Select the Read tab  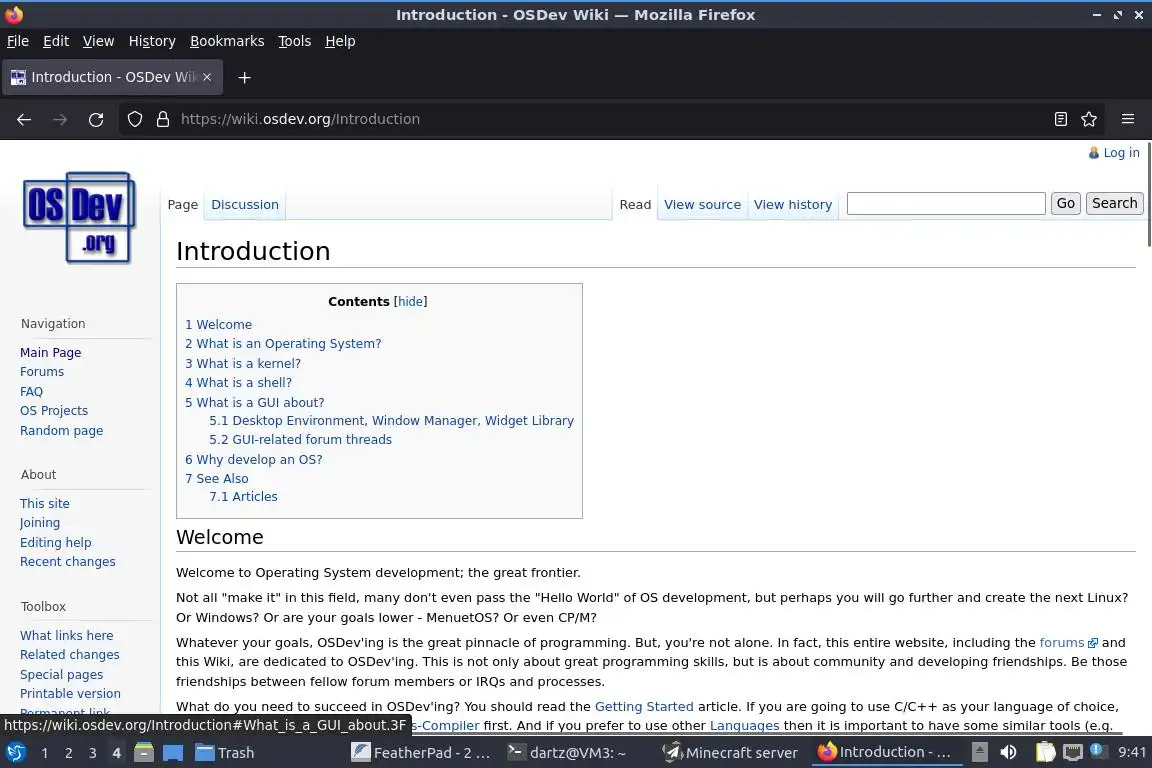tap(635, 204)
